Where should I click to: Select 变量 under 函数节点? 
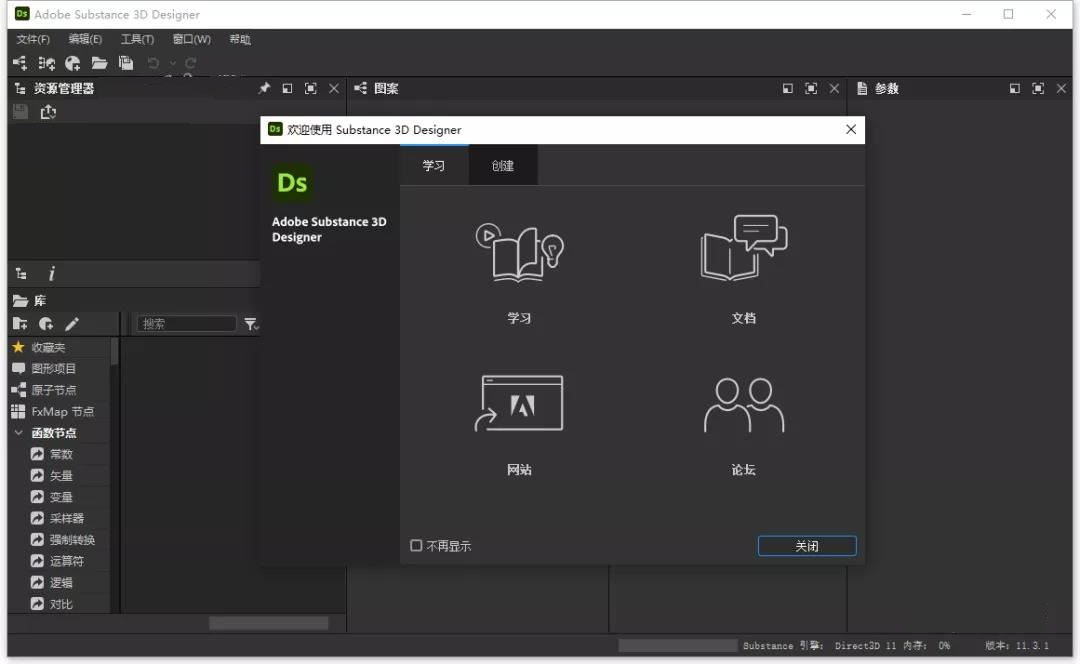click(x=61, y=497)
